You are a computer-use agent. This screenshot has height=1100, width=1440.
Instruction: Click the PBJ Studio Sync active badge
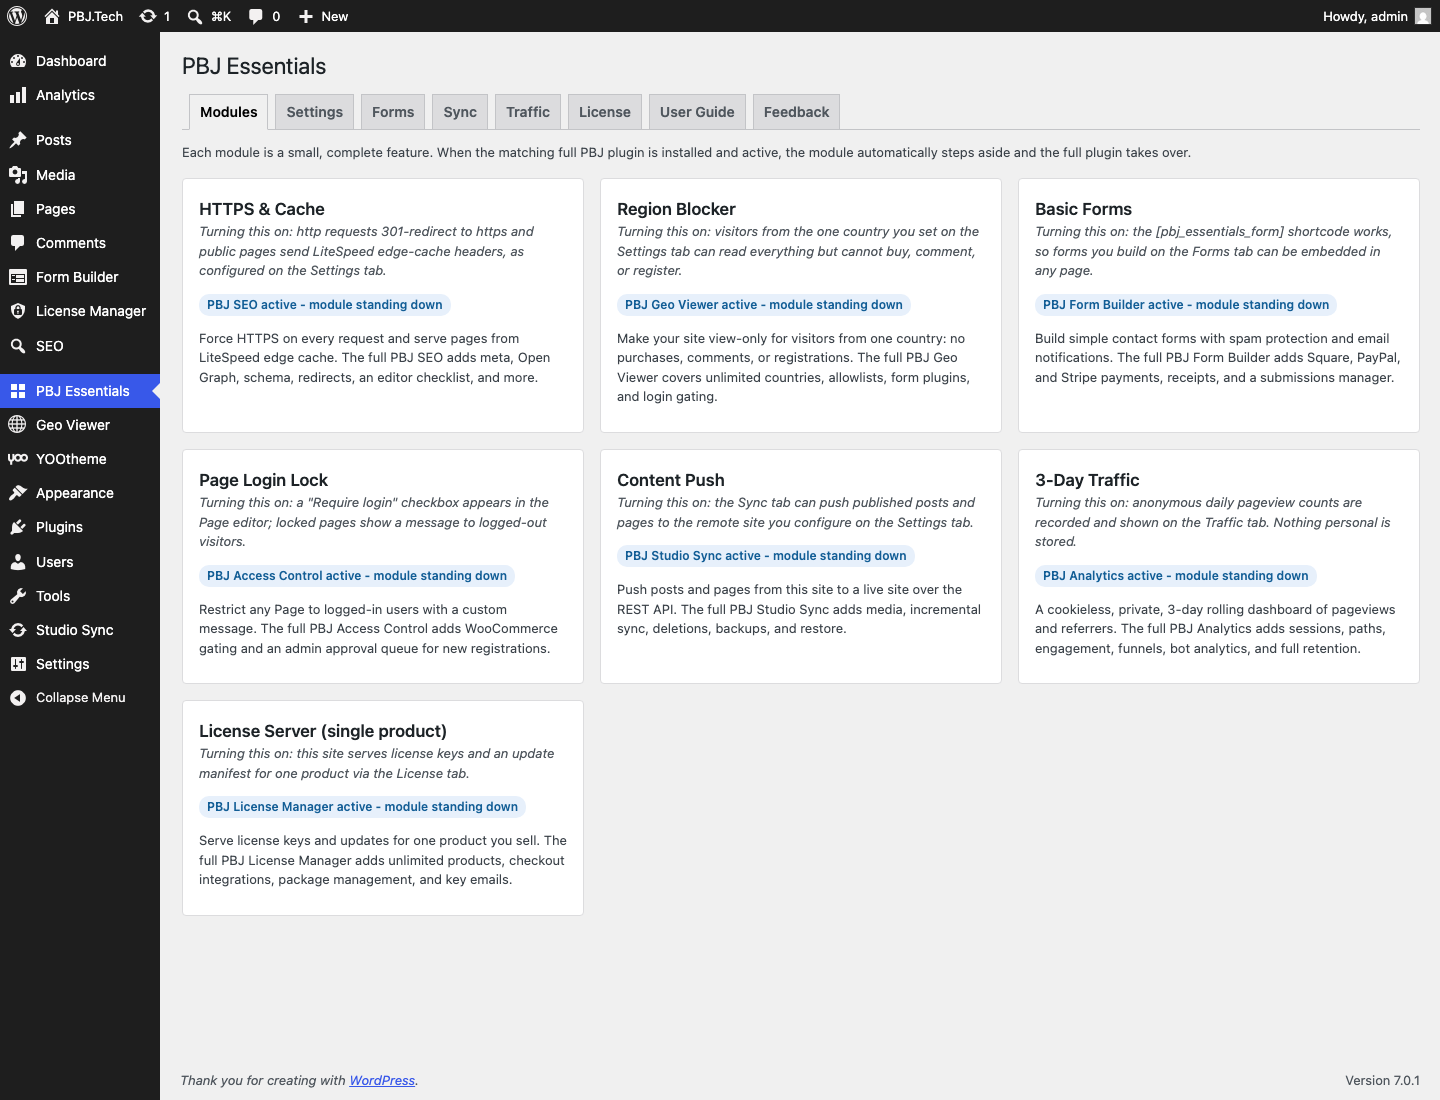pyautogui.click(x=766, y=556)
